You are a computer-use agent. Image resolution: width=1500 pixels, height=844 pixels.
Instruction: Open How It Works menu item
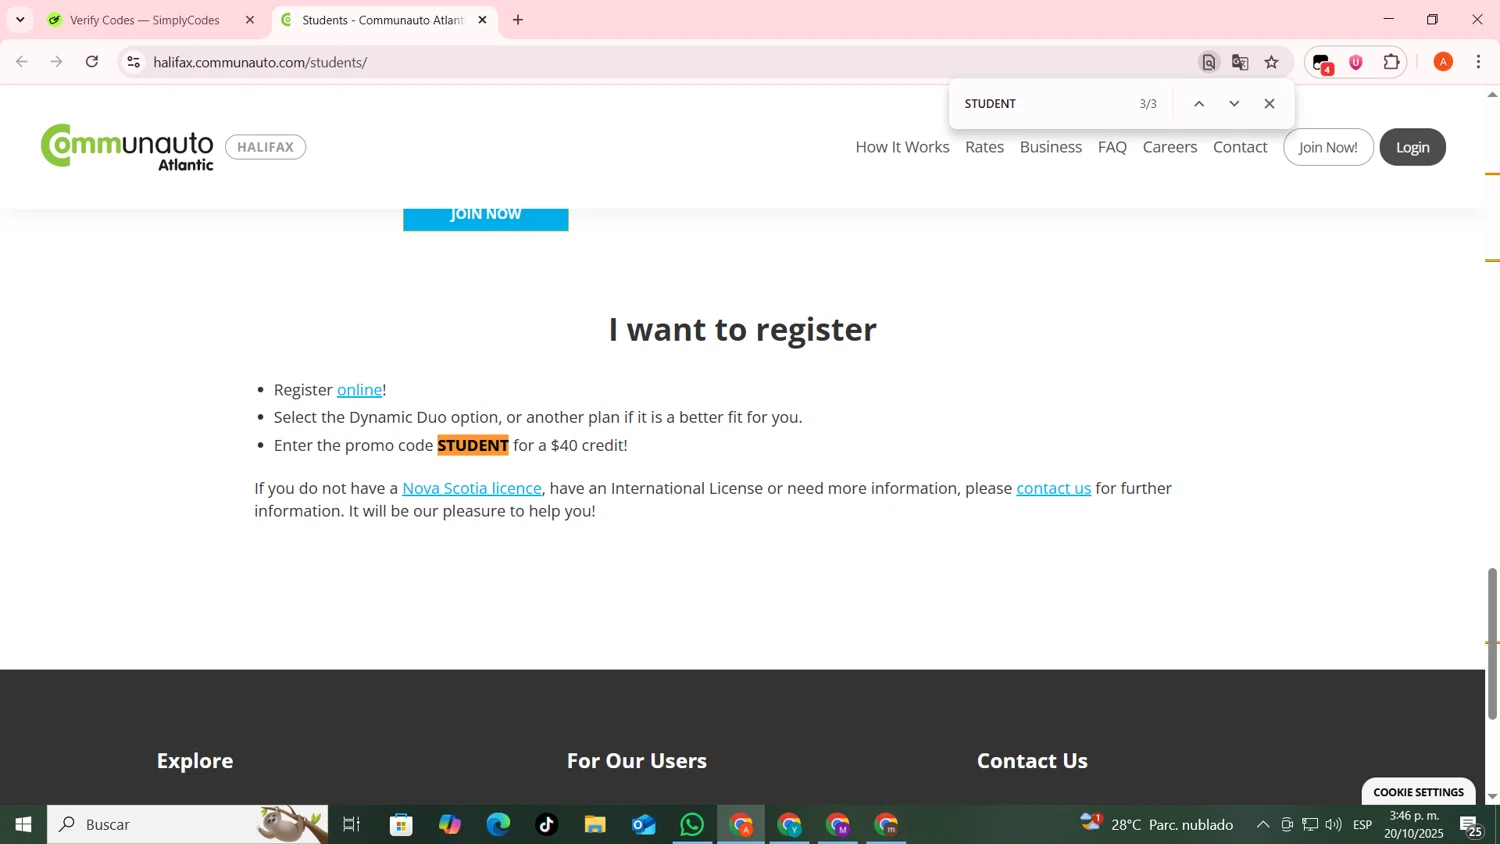click(x=902, y=147)
